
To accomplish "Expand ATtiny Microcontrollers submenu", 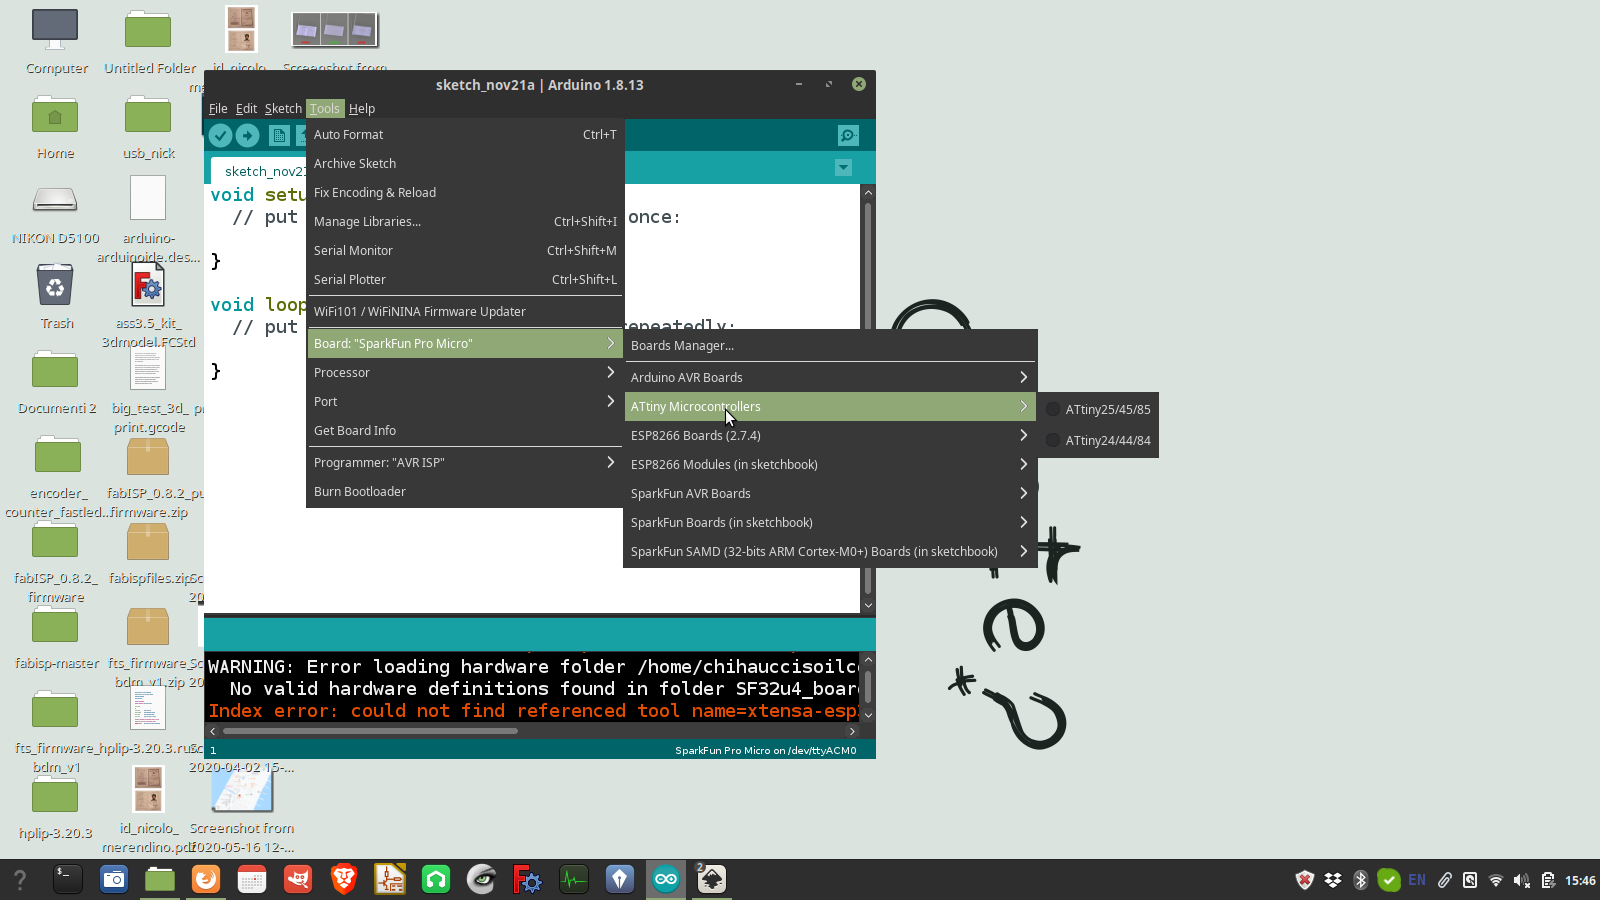I will [x=830, y=406].
